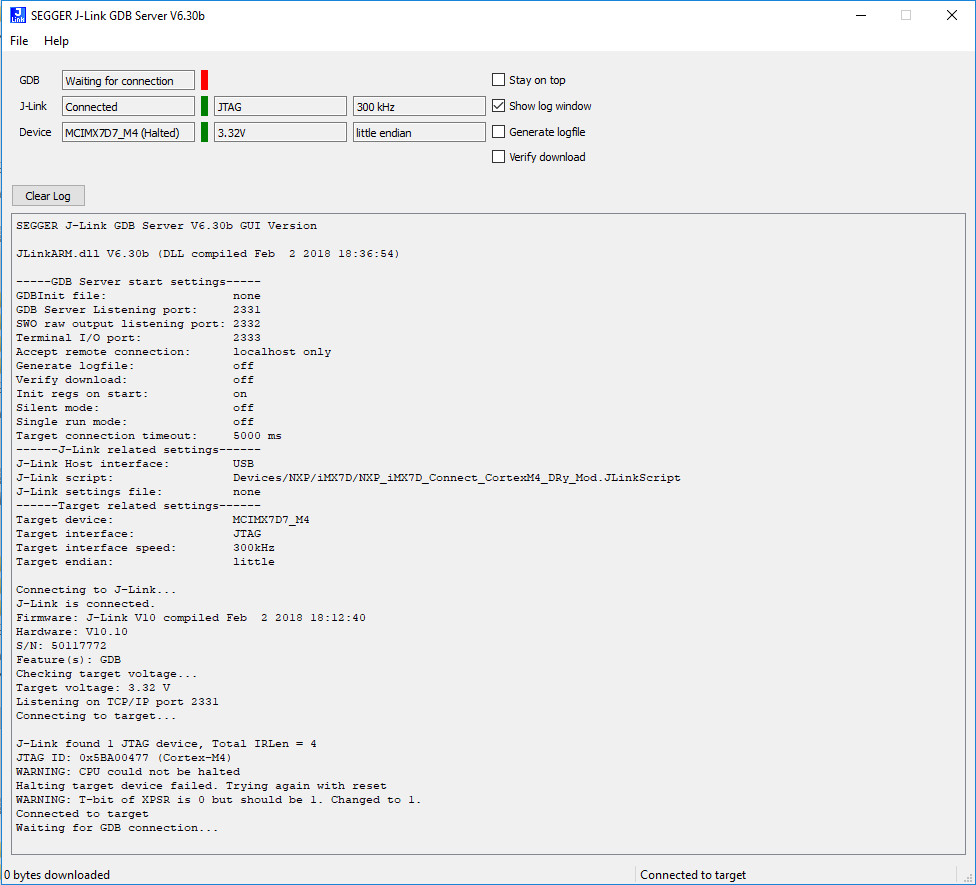The image size is (976, 885).
Task: Click the 3.32V voltage field
Action: pyautogui.click(x=280, y=132)
